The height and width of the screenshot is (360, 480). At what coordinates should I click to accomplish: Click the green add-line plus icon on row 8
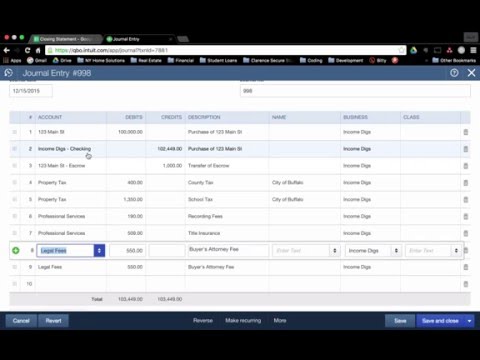coord(16,250)
